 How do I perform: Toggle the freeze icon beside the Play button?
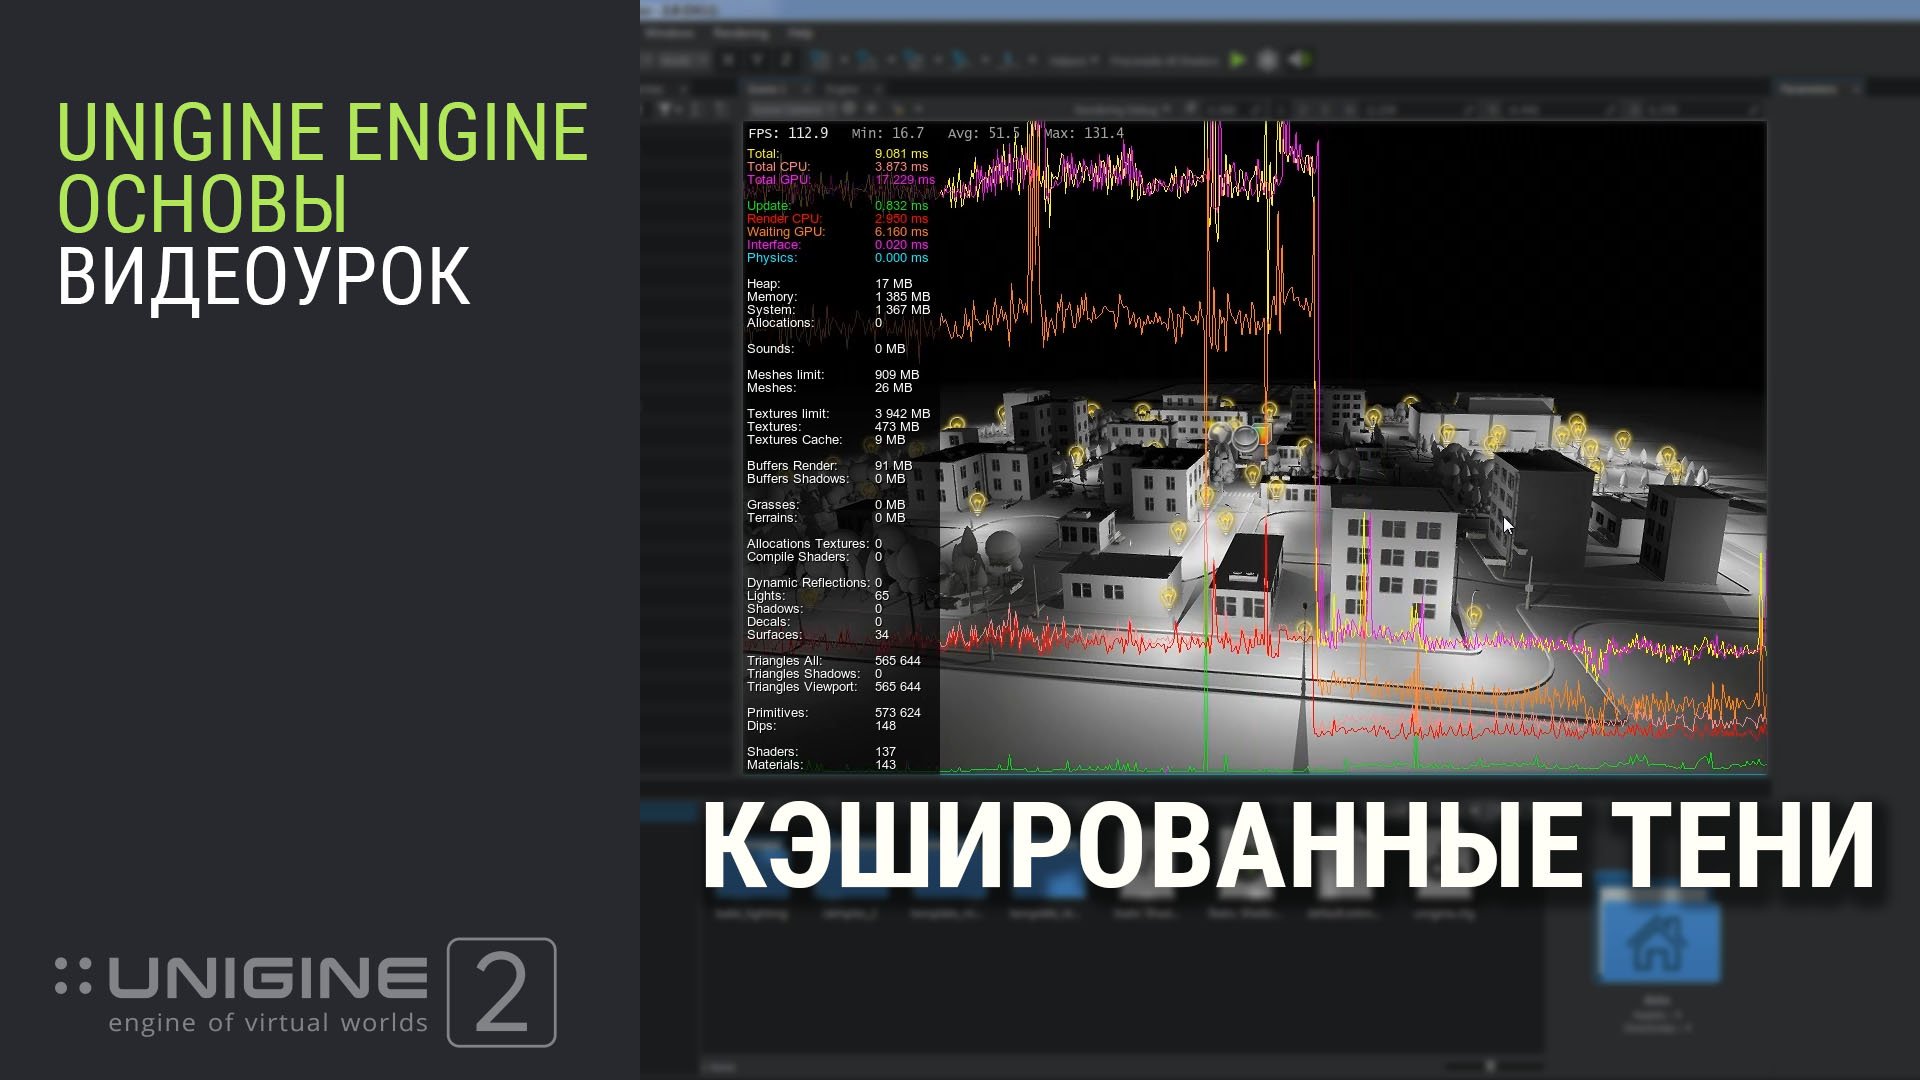[1267, 59]
